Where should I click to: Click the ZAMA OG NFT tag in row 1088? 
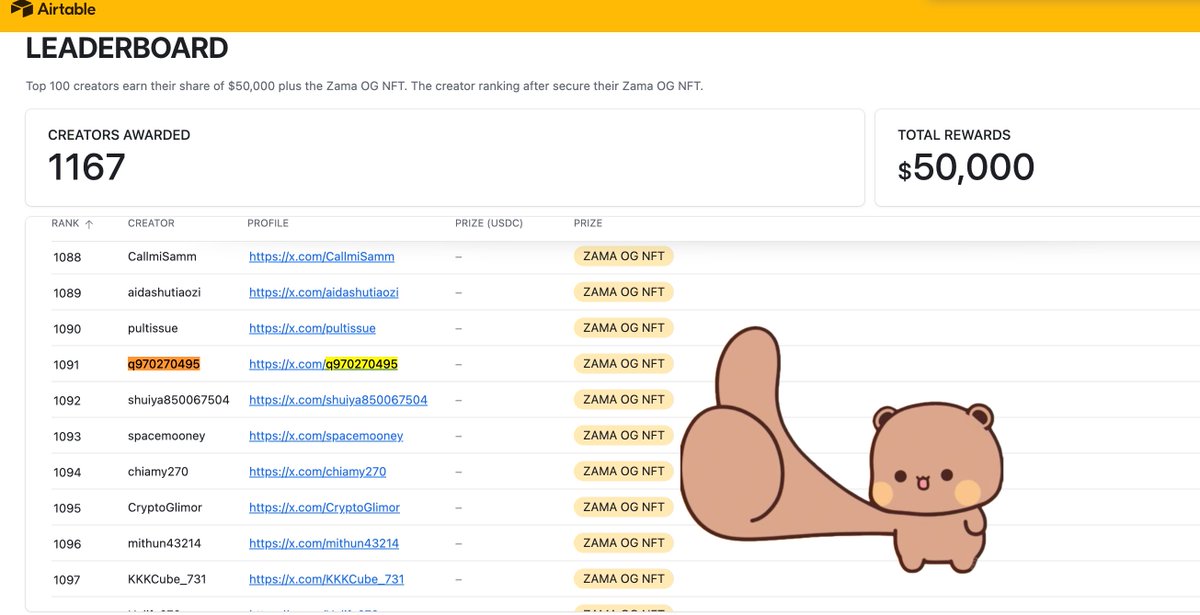click(624, 256)
